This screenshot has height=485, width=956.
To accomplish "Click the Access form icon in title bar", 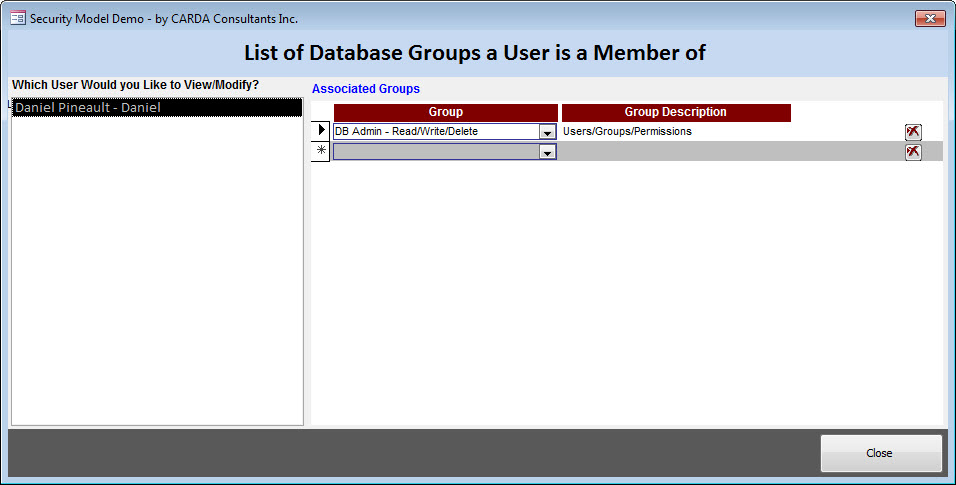I will point(17,18).
